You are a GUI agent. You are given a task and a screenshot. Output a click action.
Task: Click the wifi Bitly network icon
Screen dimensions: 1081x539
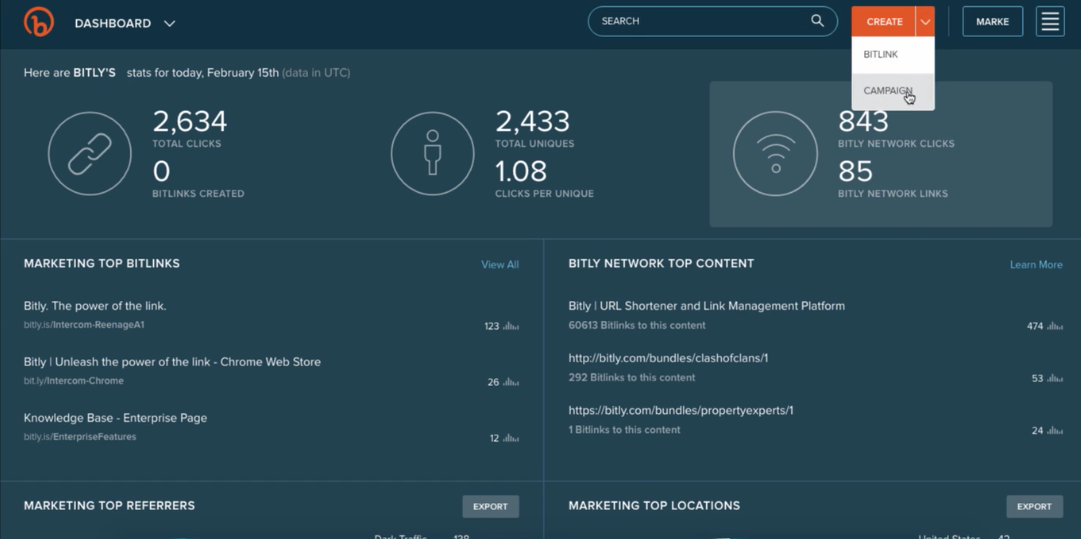tap(776, 154)
